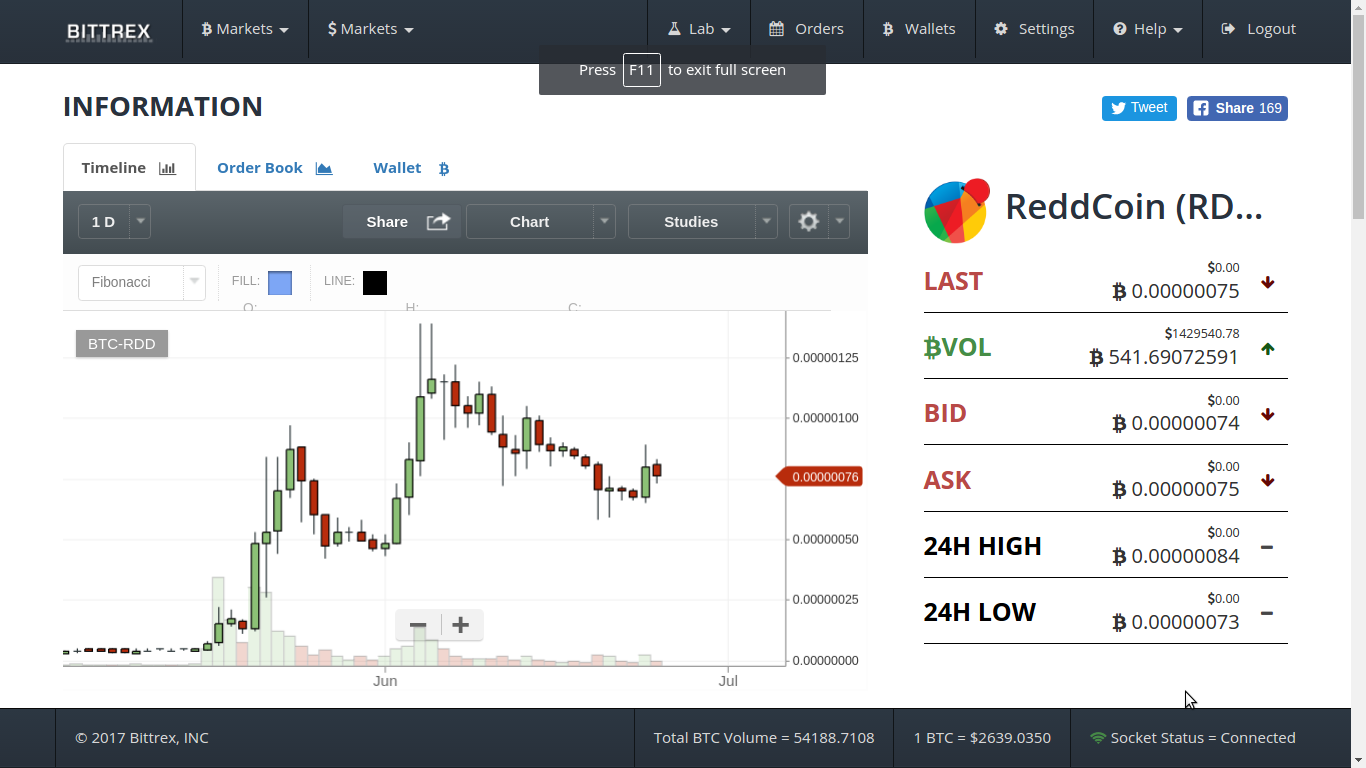Screen dimensions: 1366x768
Task: Click the BTC-RDD chart label
Action: 122,343
